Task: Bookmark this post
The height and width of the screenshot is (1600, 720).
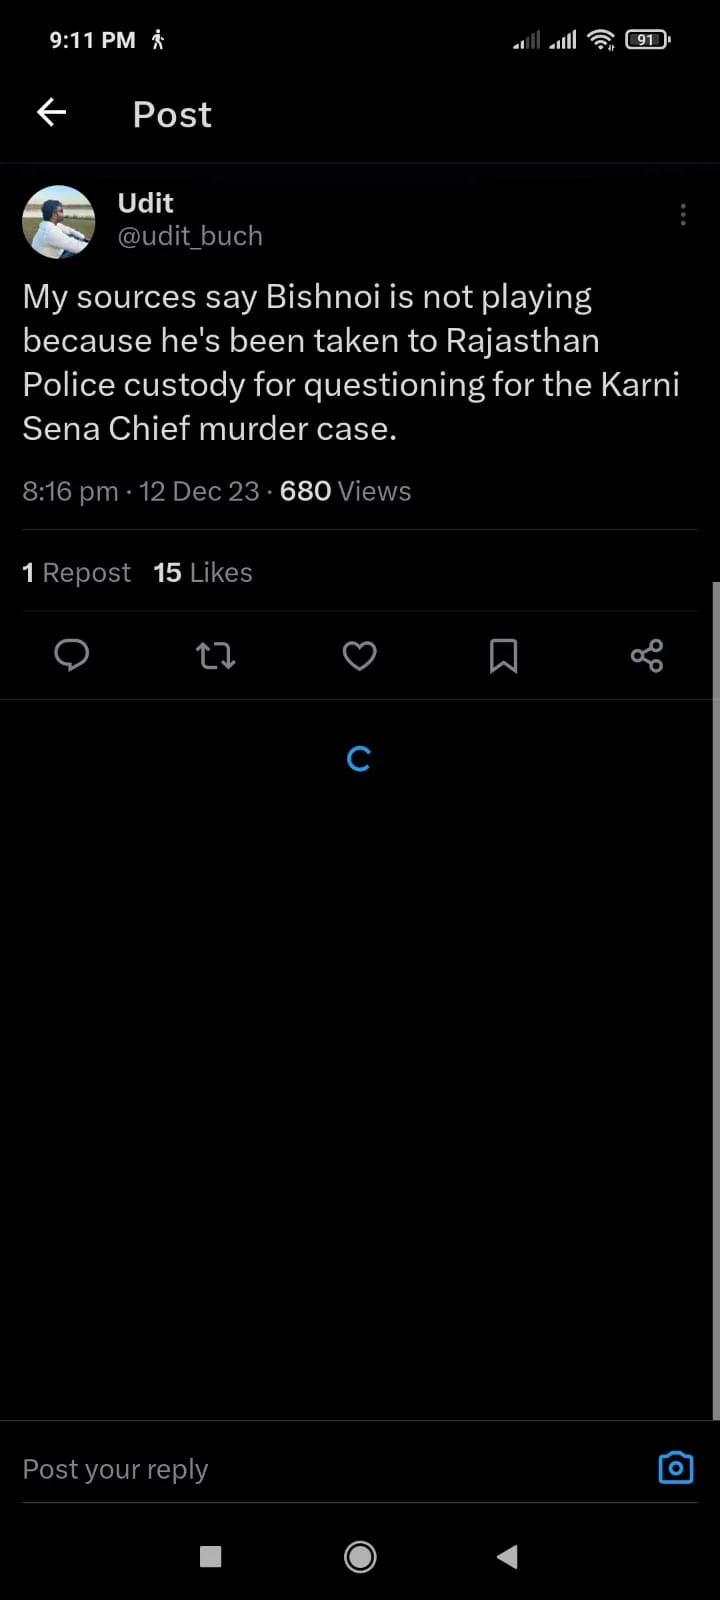Action: pos(503,656)
